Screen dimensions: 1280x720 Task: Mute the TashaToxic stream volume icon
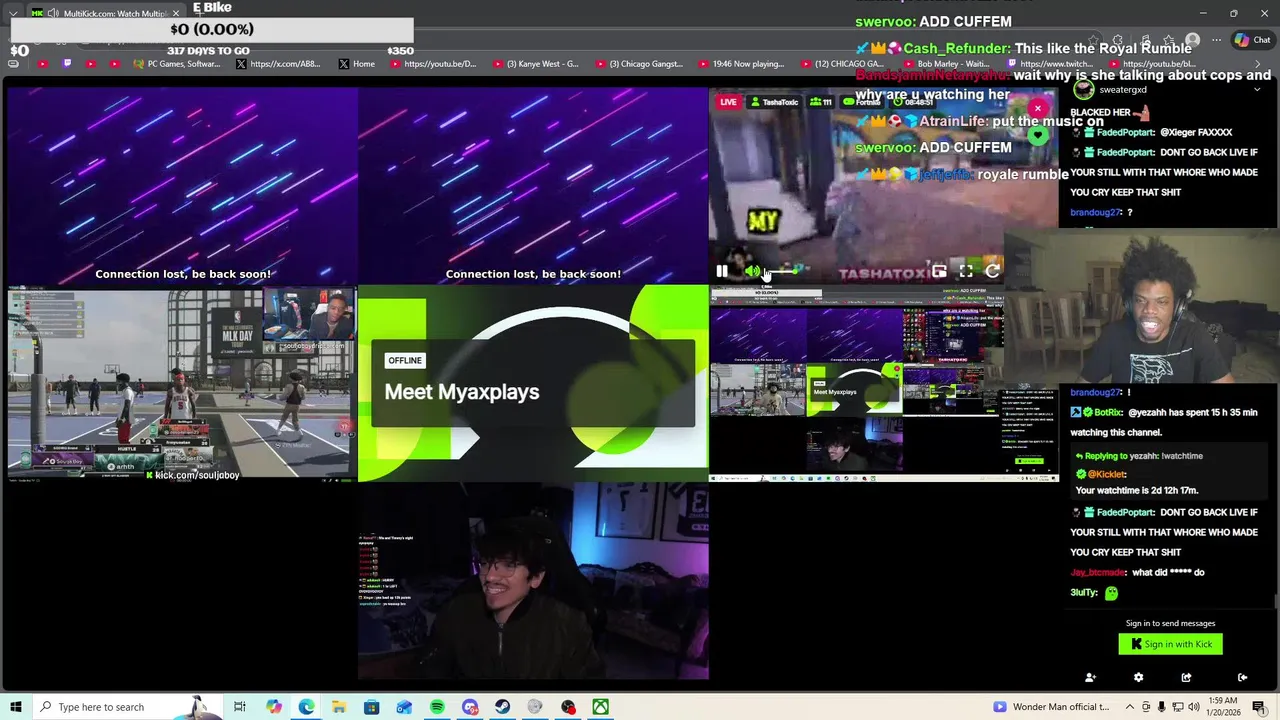[x=752, y=271]
